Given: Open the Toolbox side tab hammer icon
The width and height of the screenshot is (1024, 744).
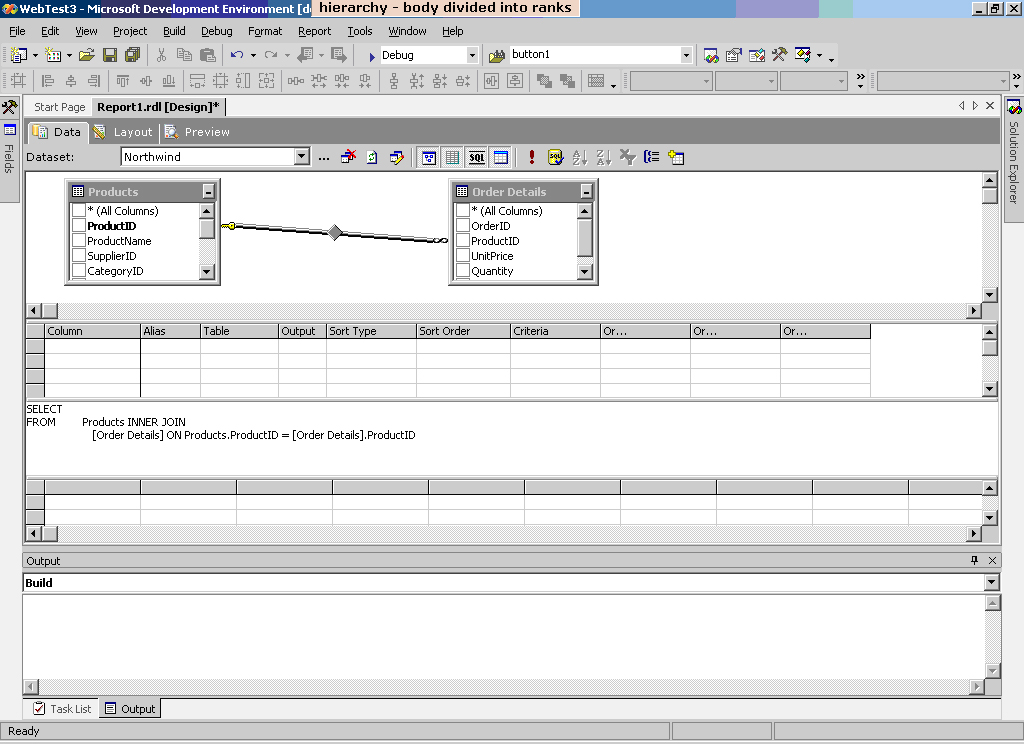Looking at the screenshot, I should [x=9, y=106].
